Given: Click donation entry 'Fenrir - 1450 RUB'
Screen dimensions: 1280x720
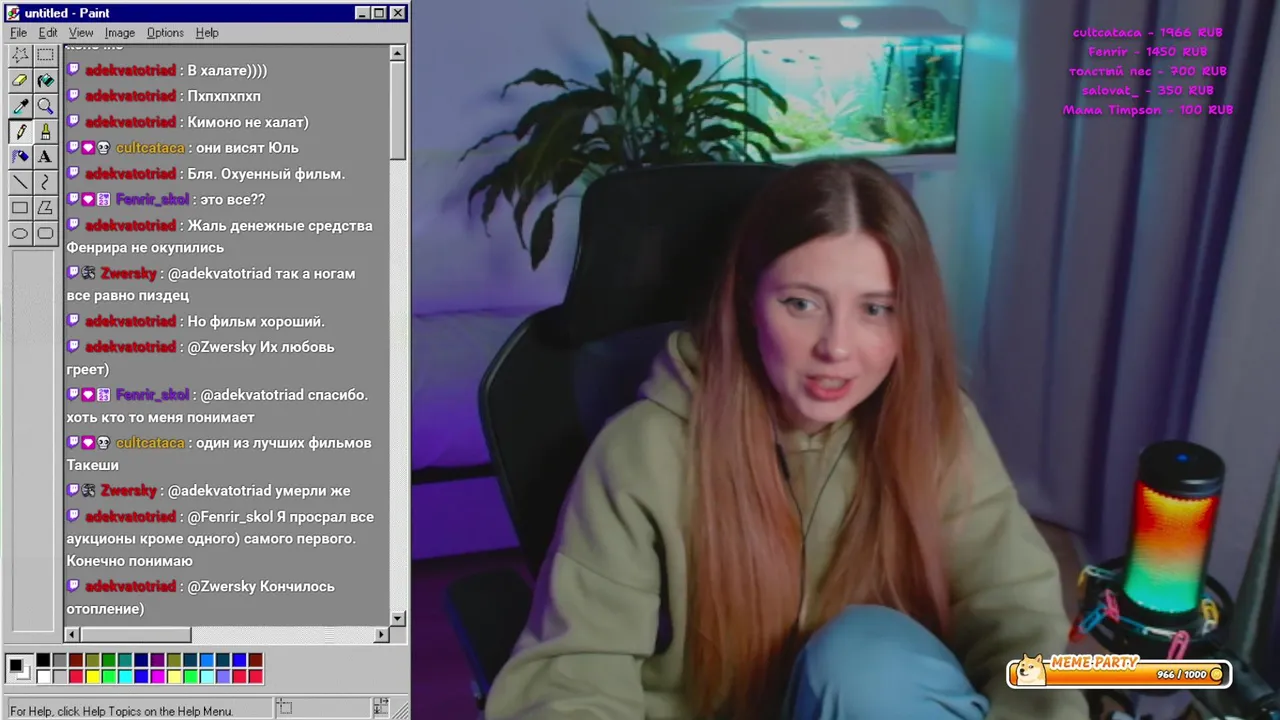Looking at the screenshot, I should click(x=1148, y=51).
